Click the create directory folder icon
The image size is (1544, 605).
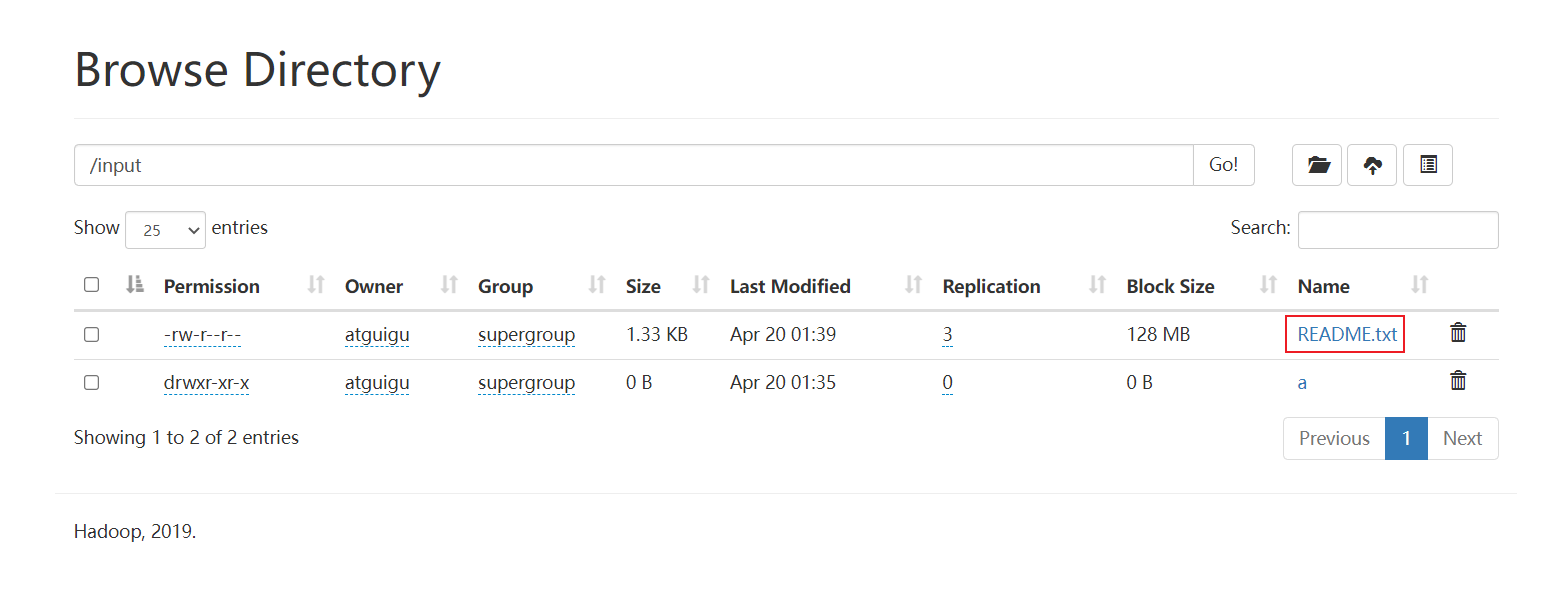[1318, 165]
